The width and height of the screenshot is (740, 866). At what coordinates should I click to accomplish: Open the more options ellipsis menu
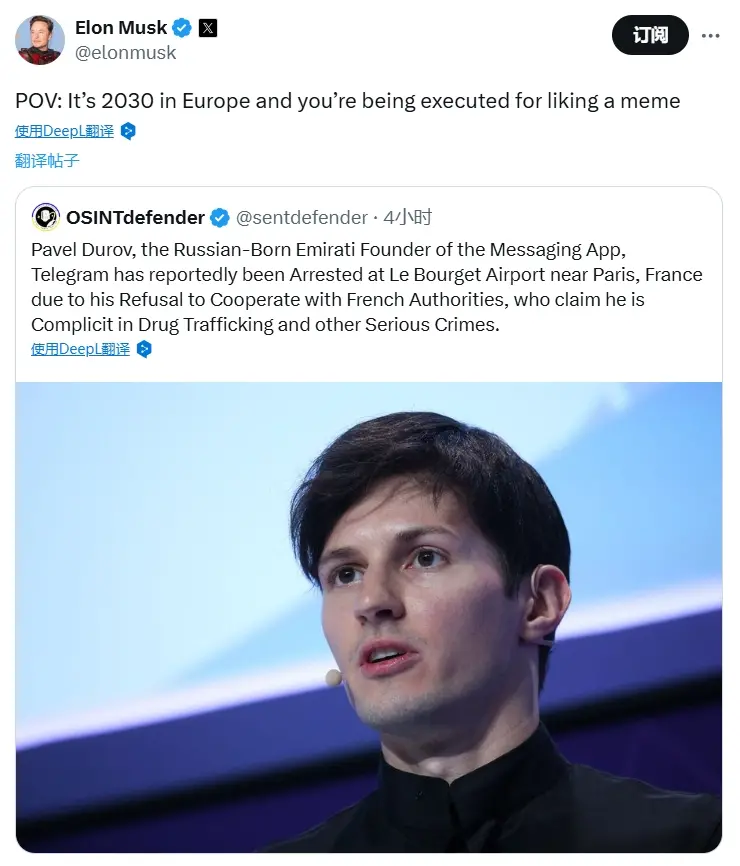tap(710, 35)
